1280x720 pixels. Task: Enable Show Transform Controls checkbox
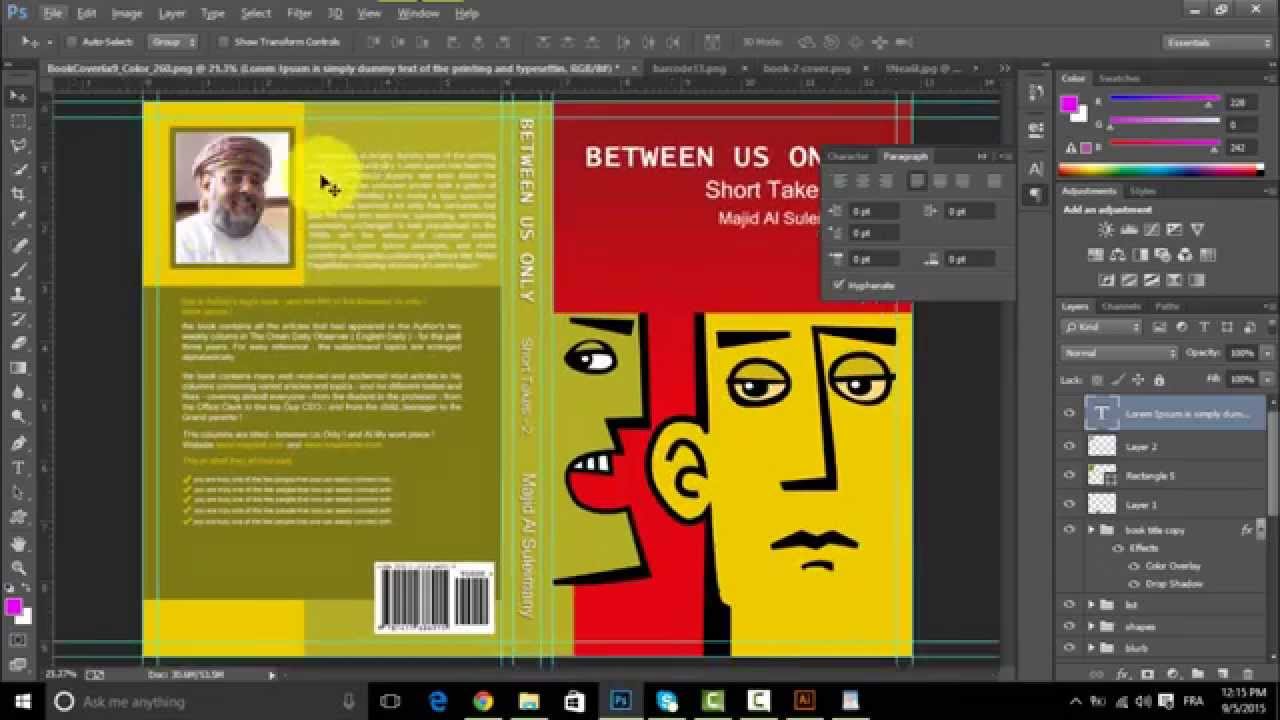pos(224,42)
